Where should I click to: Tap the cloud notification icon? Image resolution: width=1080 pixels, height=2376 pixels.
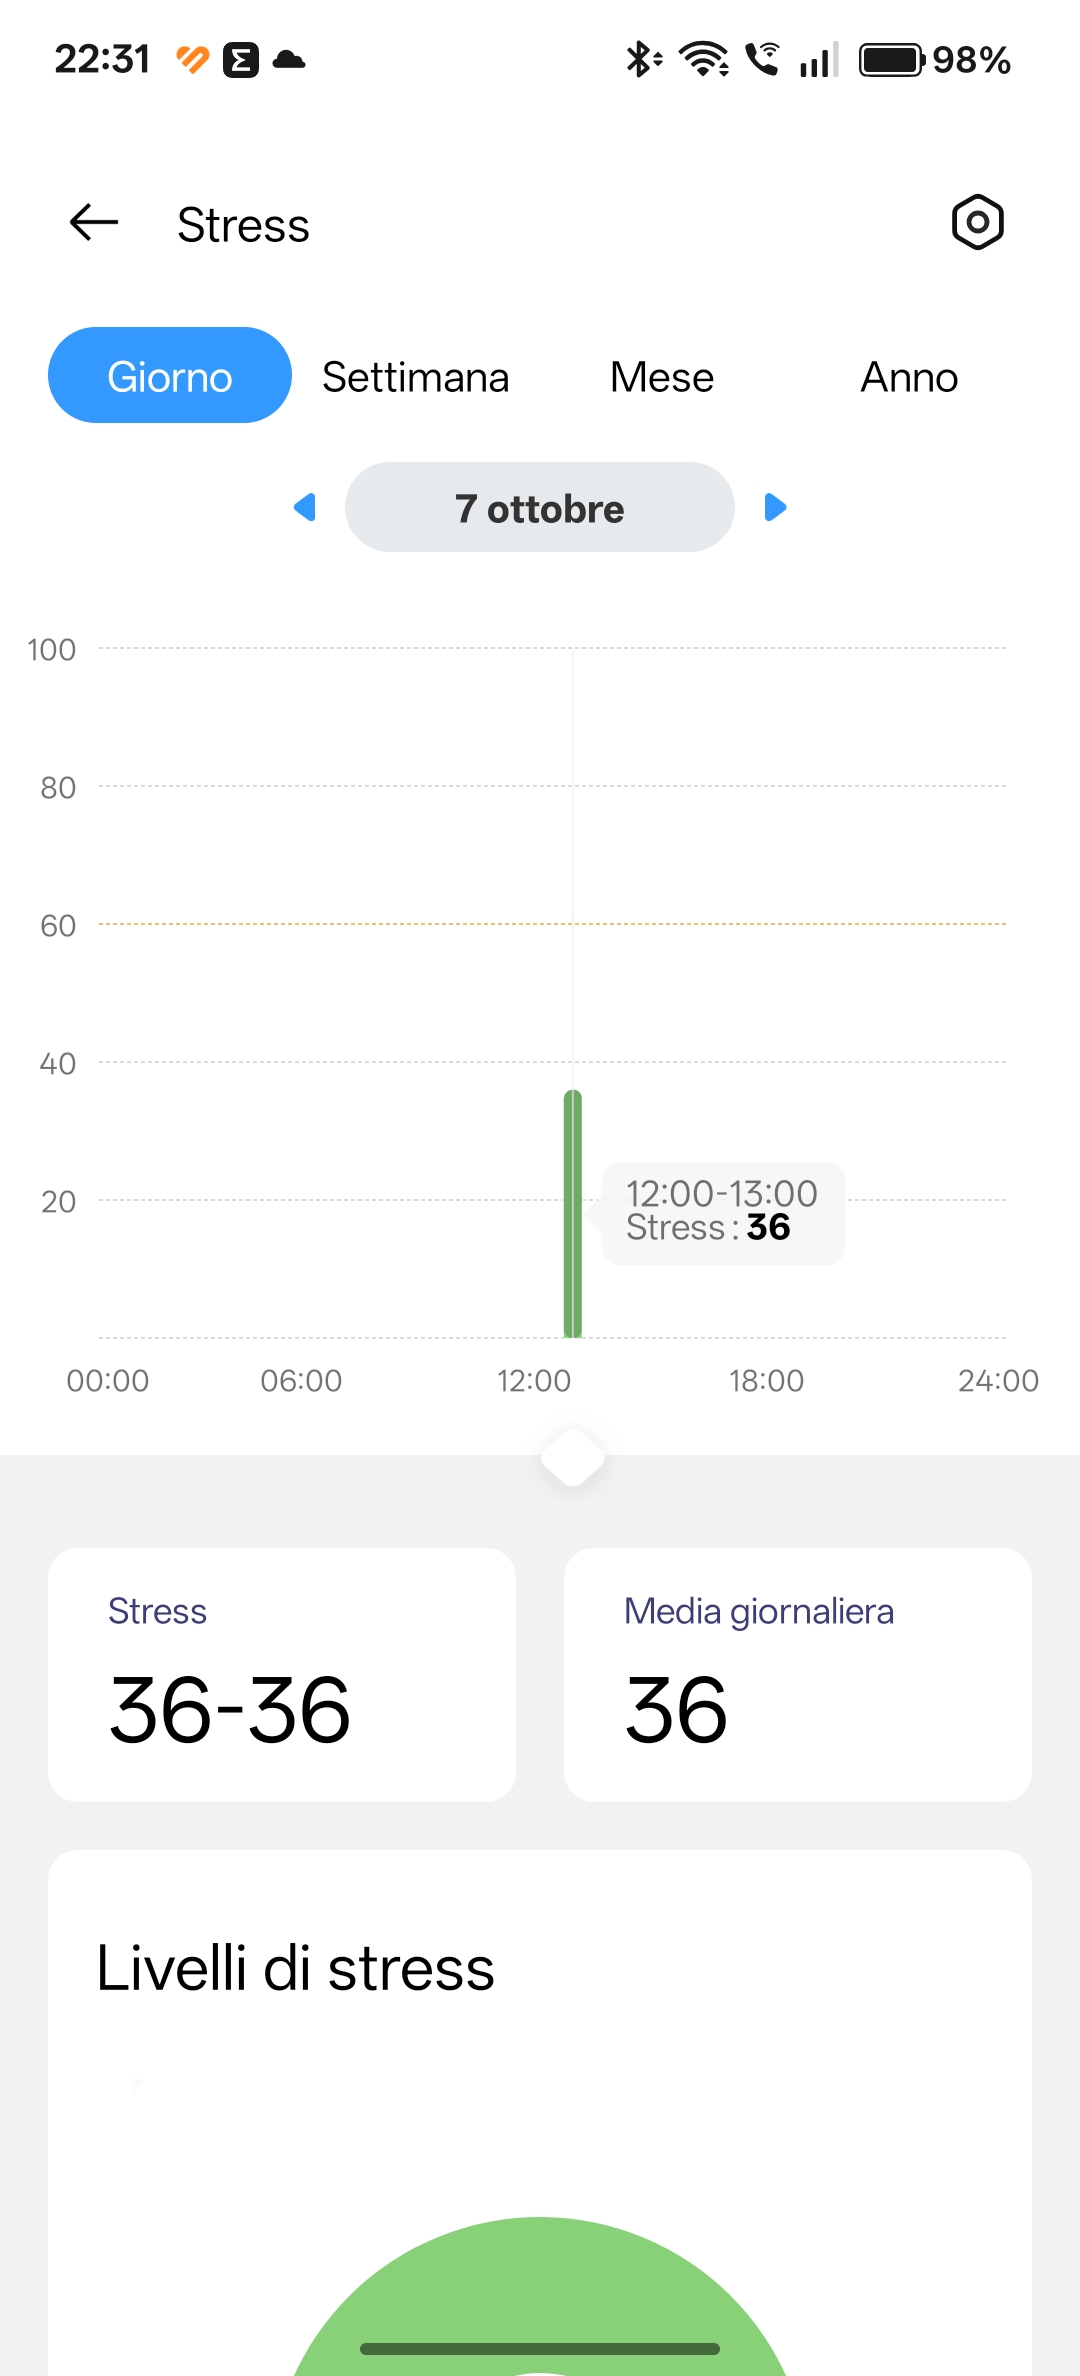point(289,60)
